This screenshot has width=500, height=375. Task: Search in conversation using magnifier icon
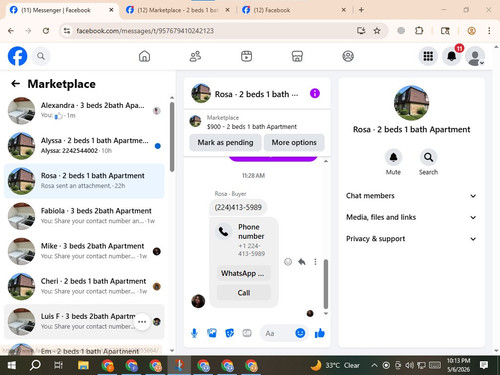(x=428, y=157)
